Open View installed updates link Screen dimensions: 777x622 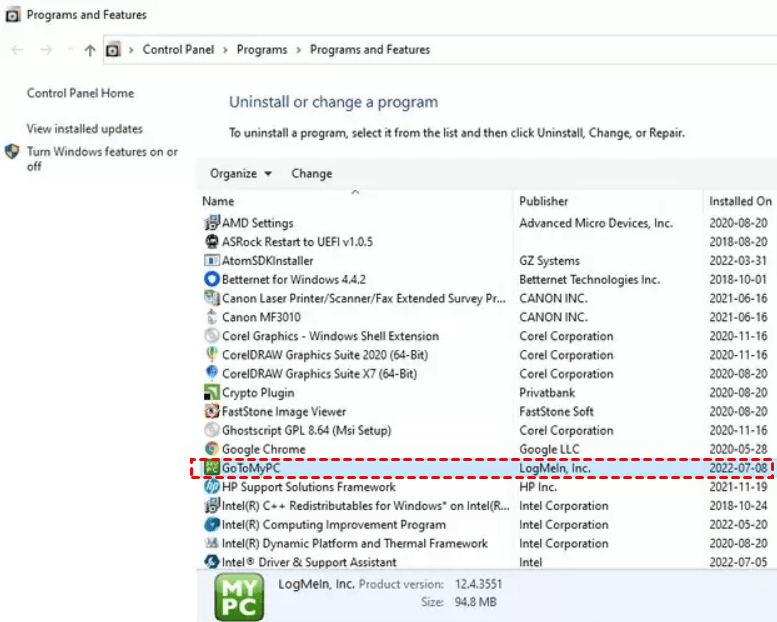(x=85, y=129)
